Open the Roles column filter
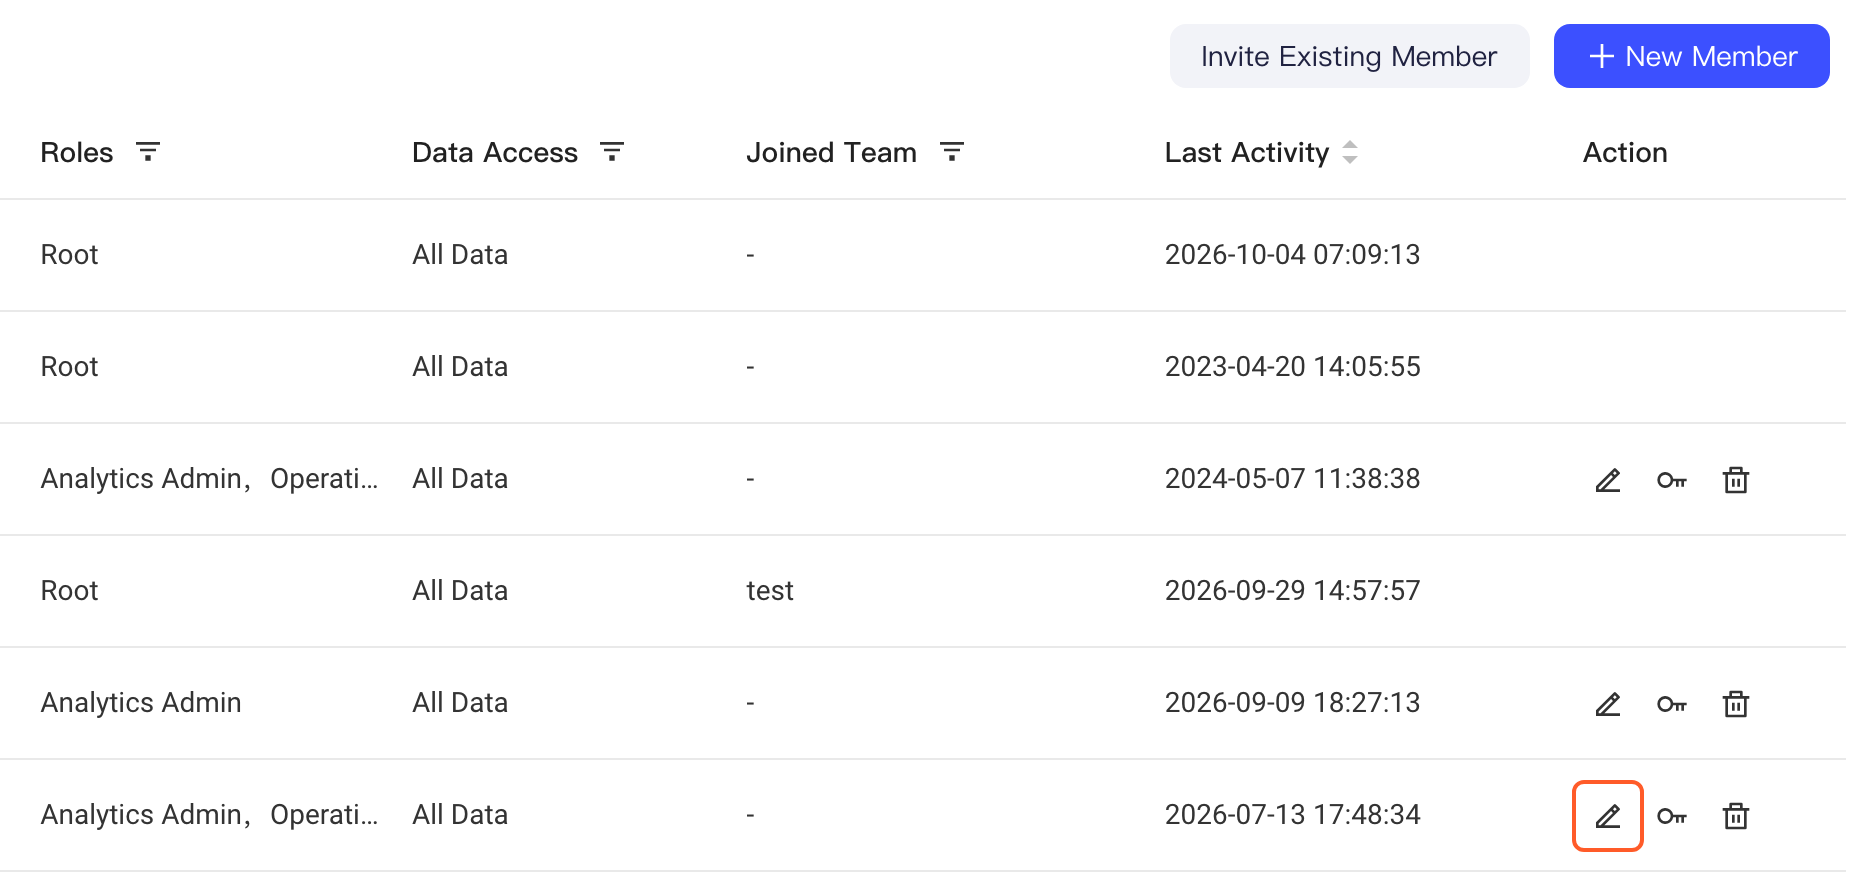This screenshot has height=896, width=1854. [x=148, y=152]
